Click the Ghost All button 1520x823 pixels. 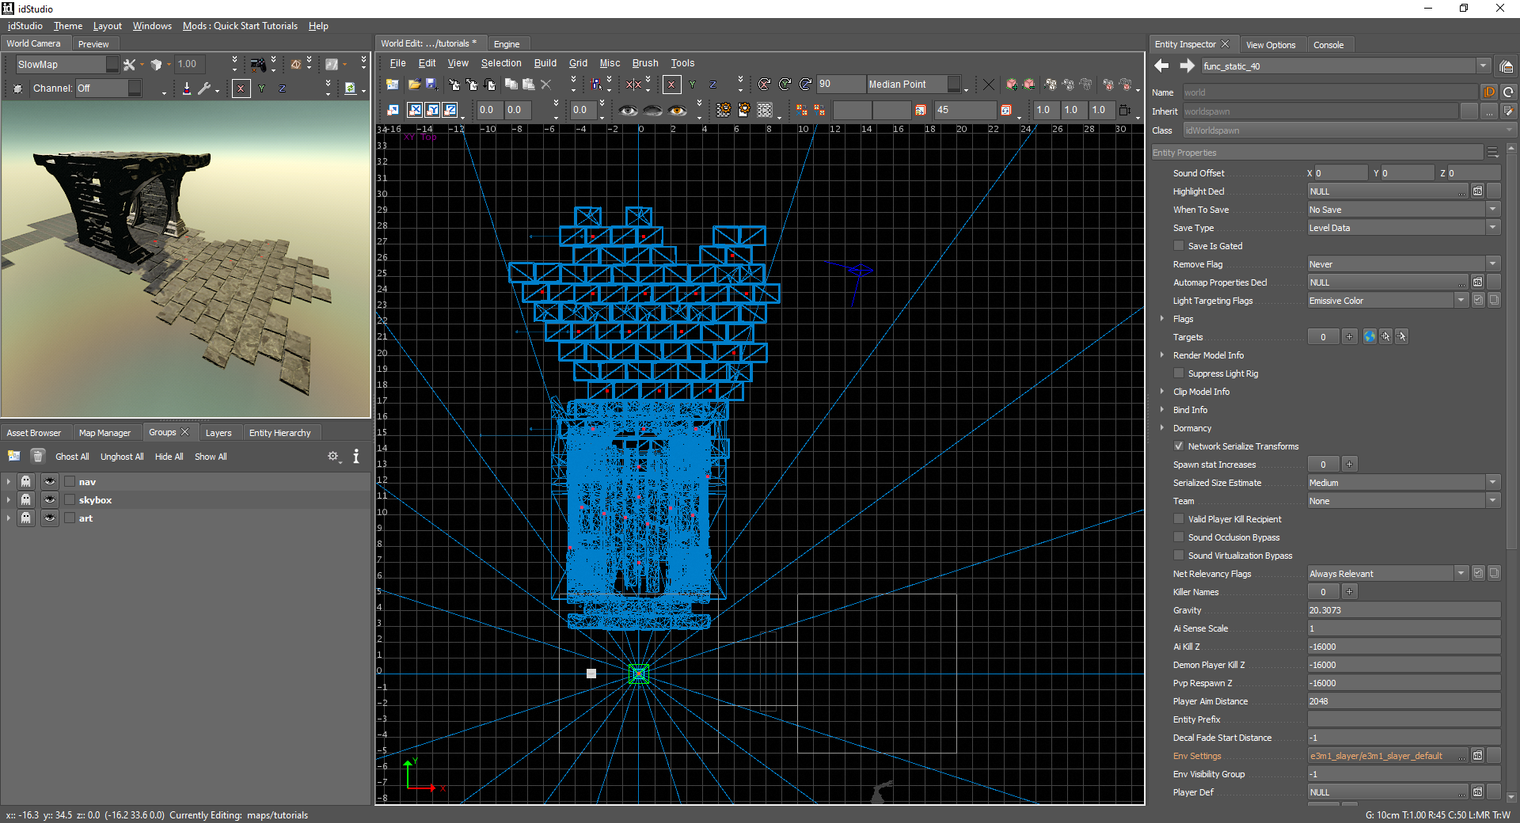[72, 457]
